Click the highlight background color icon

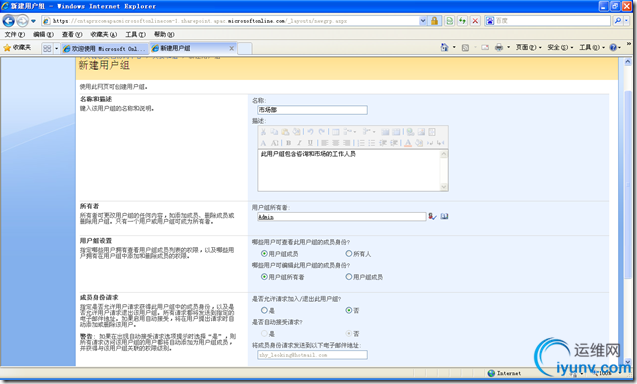[x=419, y=143]
